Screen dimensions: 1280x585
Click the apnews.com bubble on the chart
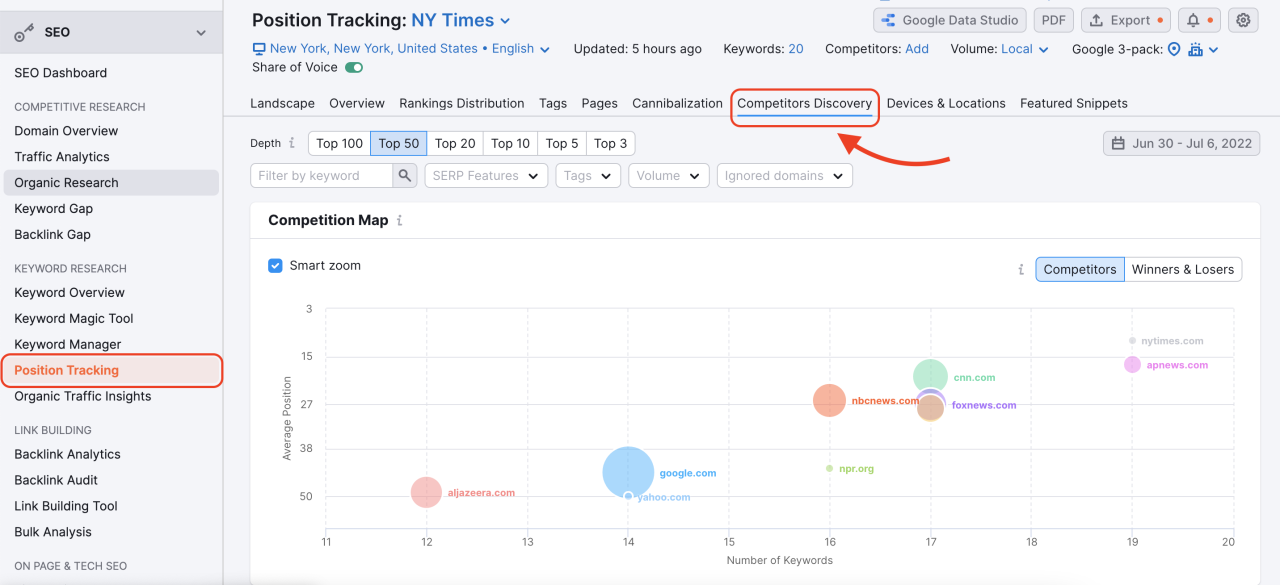[x=1132, y=365]
